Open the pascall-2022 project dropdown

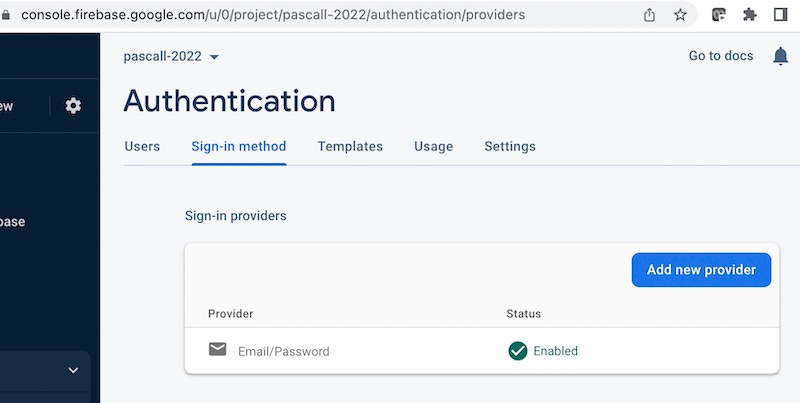click(171, 56)
